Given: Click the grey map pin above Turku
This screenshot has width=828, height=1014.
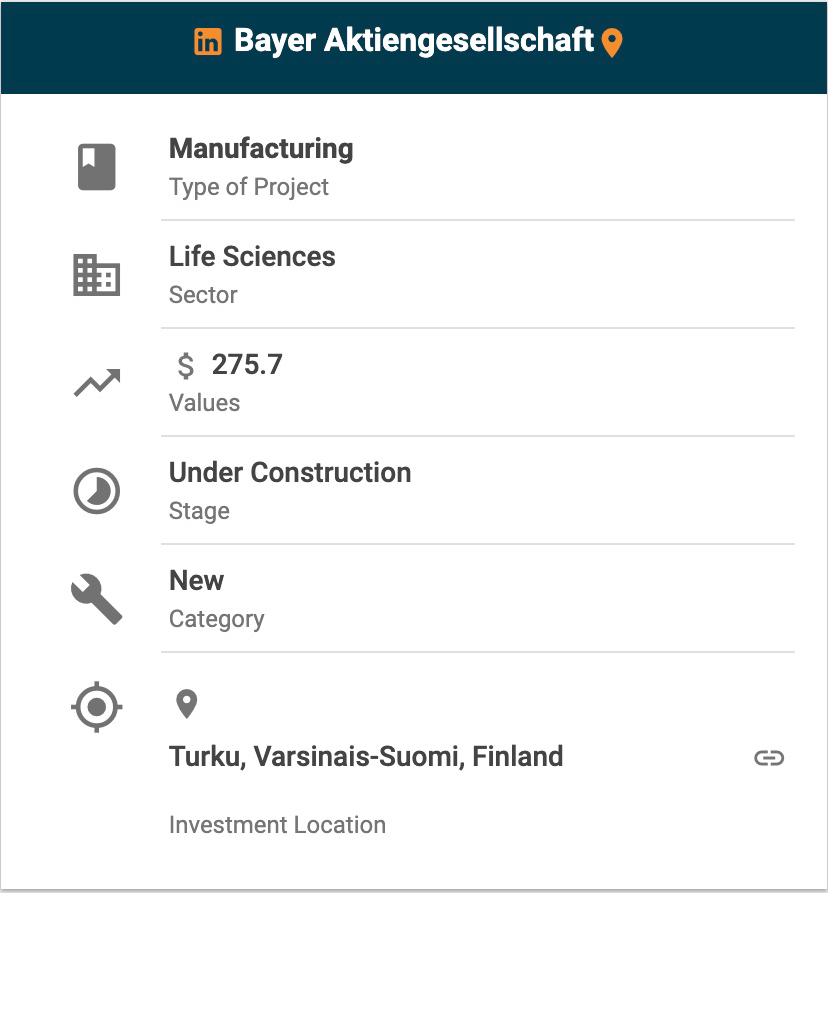Looking at the screenshot, I should pyautogui.click(x=186, y=704).
